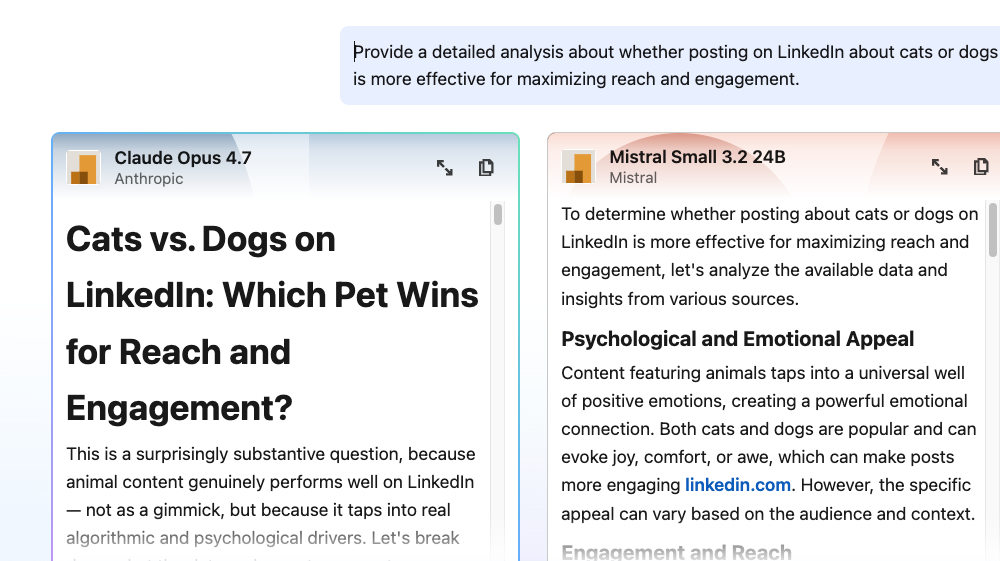Screen dimensions: 1000x561
Task: Click the Claude response scrollbar thumb
Action: pyautogui.click(x=498, y=214)
